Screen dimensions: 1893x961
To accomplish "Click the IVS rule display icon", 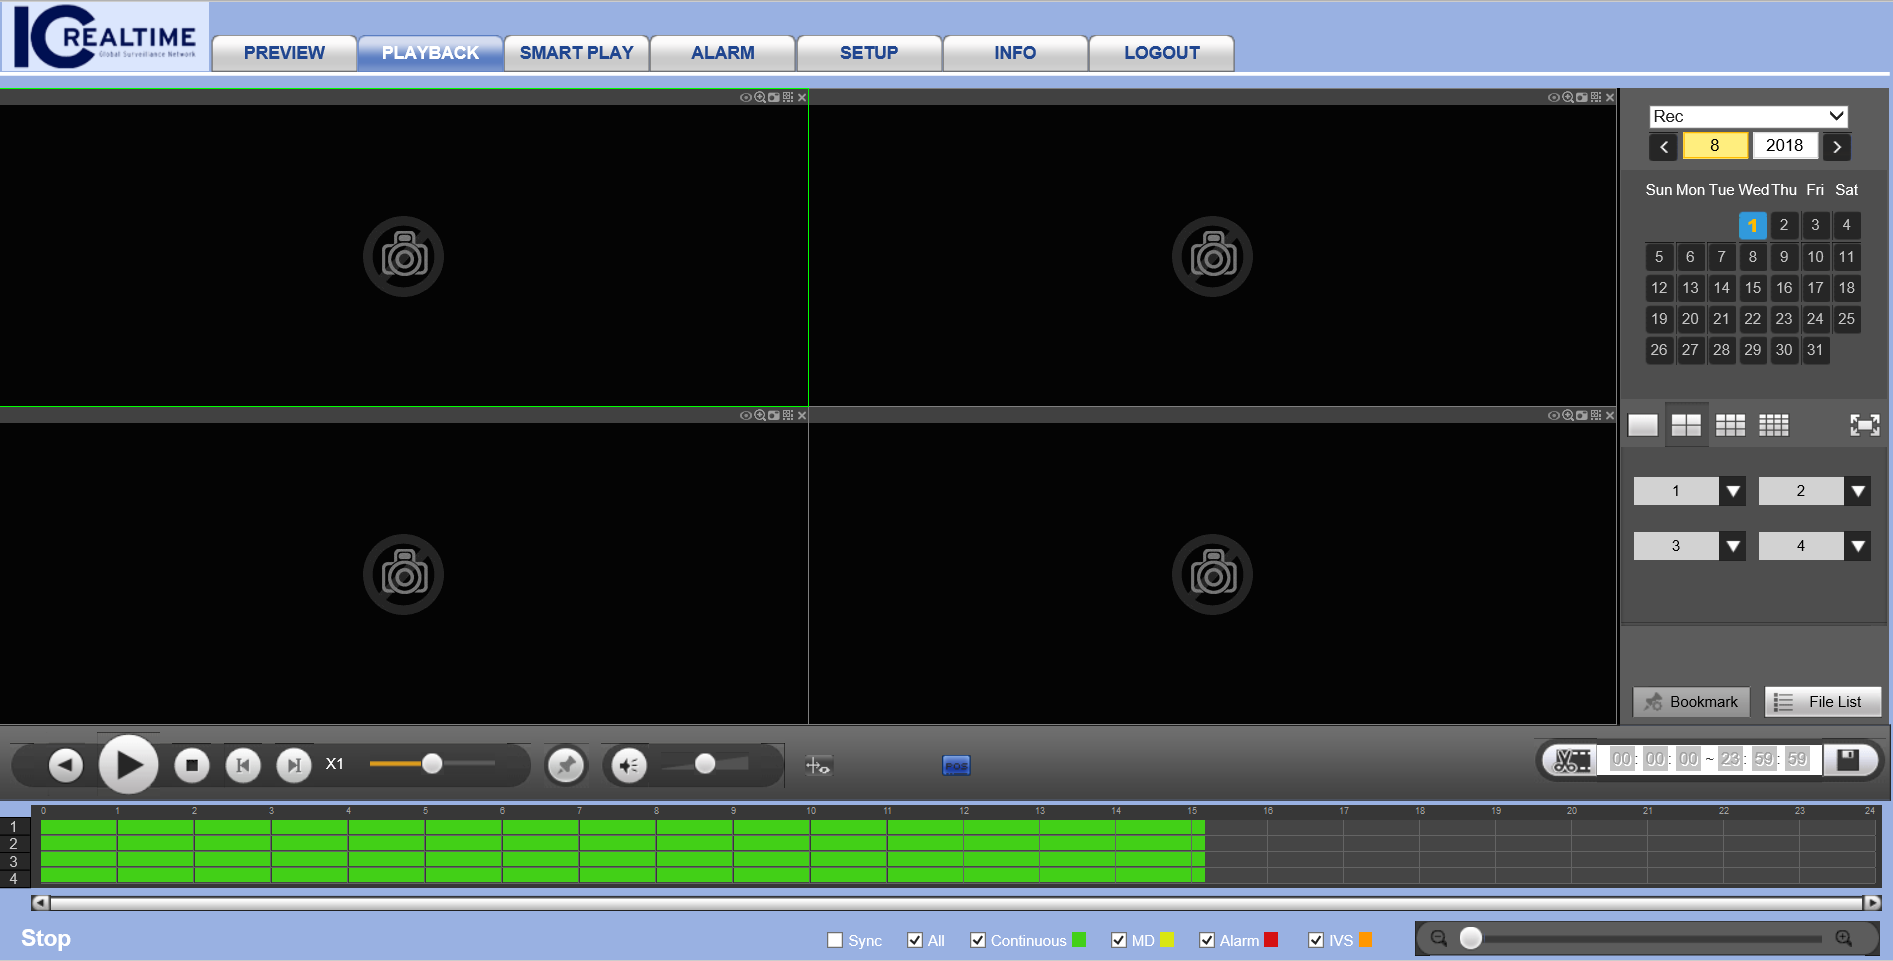I will [x=818, y=766].
